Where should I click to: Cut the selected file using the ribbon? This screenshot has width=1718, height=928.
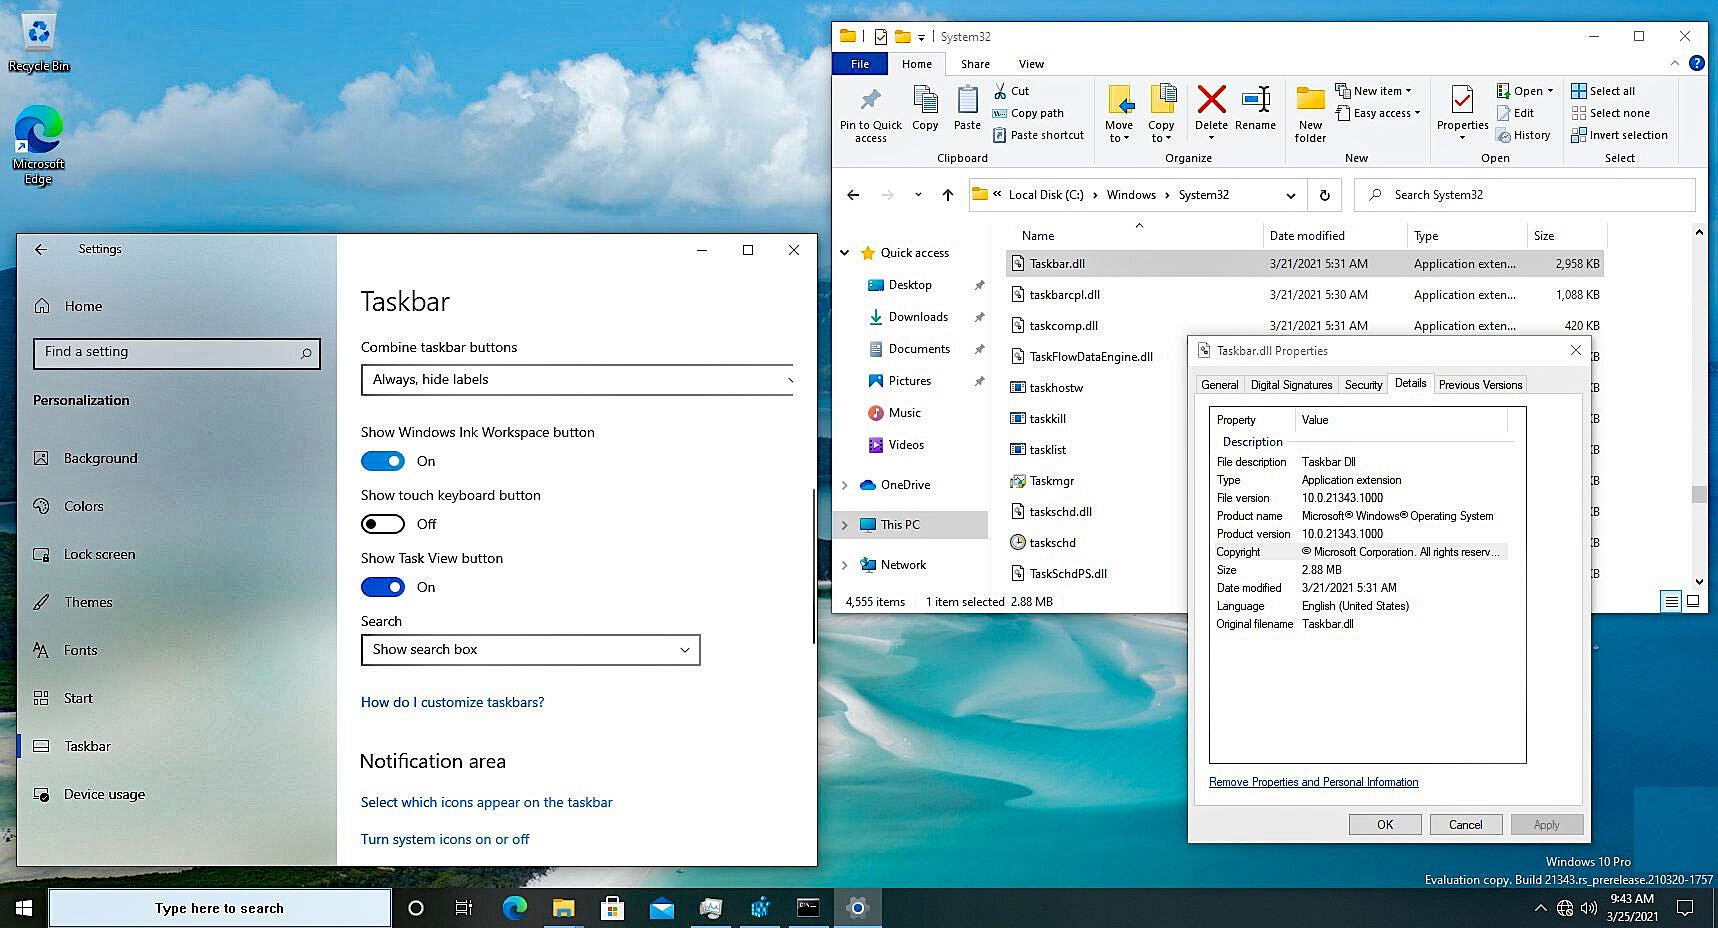(1011, 91)
